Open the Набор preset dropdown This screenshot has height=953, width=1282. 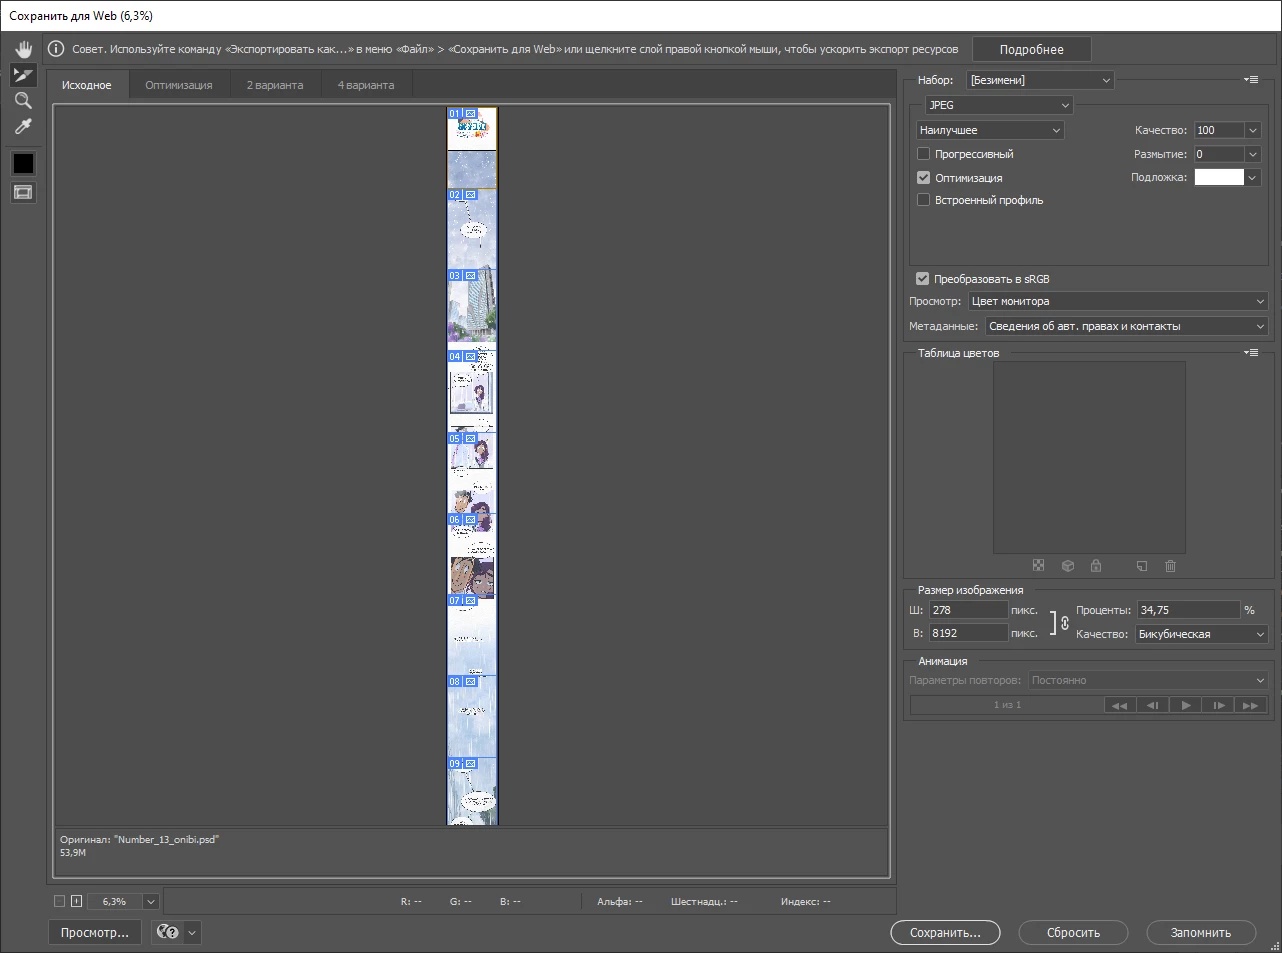tap(1040, 80)
